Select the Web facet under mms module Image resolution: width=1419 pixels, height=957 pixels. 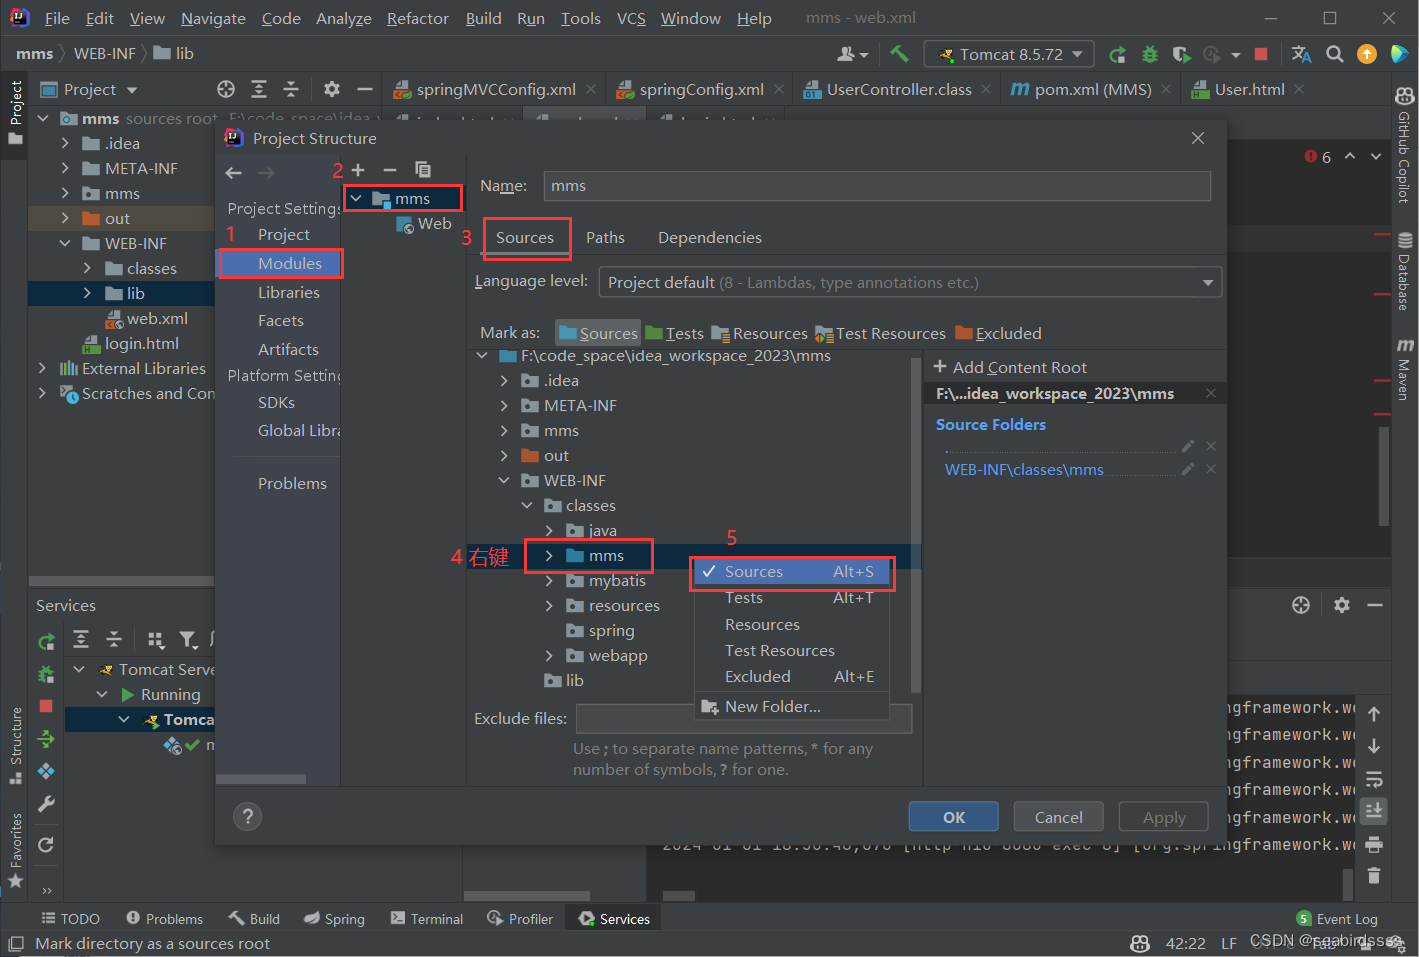pyautogui.click(x=425, y=224)
